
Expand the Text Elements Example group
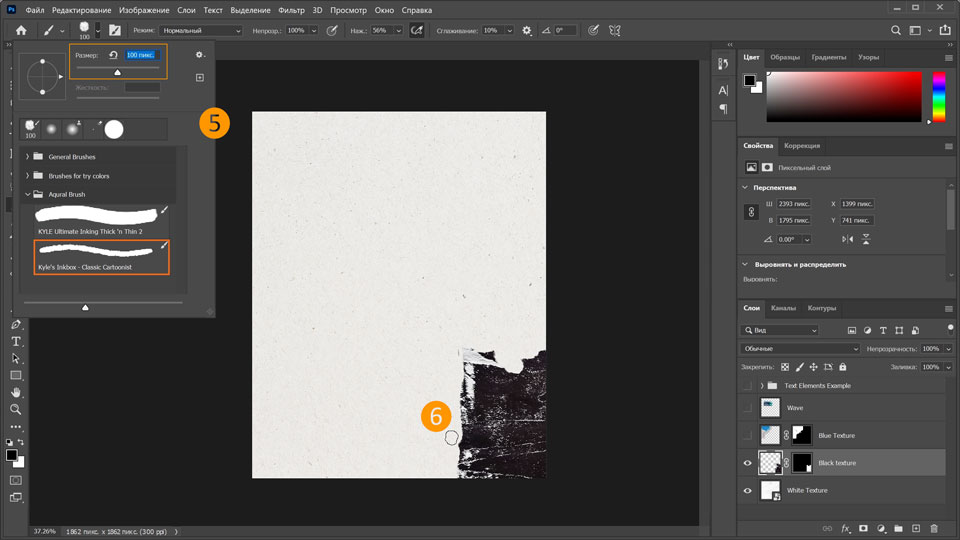pyautogui.click(x=762, y=385)
